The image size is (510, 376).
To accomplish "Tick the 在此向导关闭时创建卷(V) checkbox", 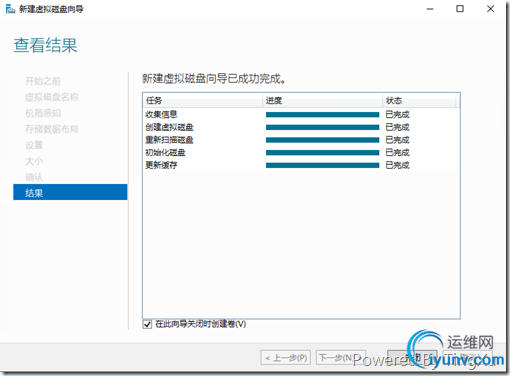I will pyautogui.click(x=147, y=324).
